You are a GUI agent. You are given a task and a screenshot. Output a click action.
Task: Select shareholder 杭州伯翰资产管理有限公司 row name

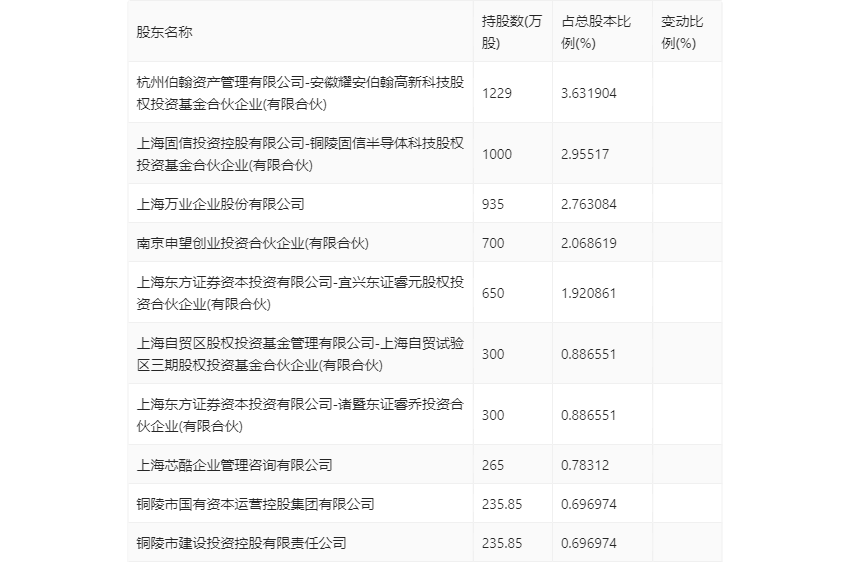(300, 93)
